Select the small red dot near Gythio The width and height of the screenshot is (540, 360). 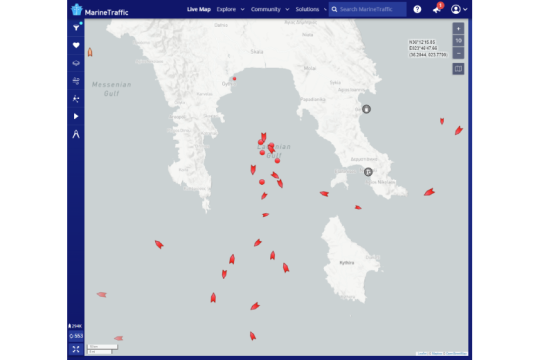point(234,79)
